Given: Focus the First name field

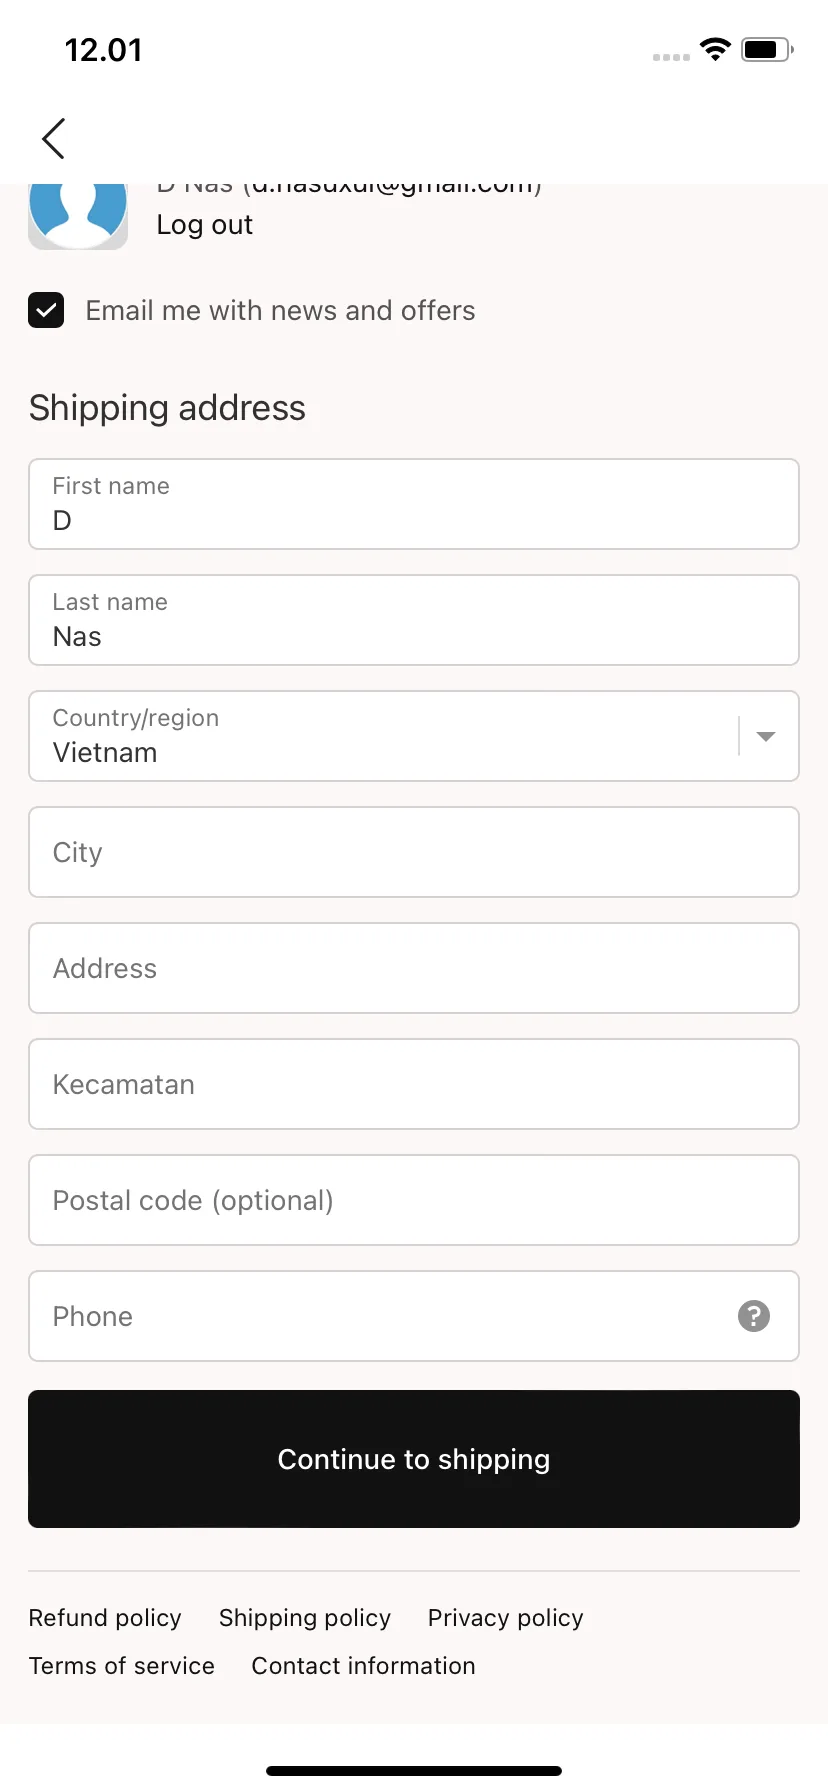Looking at the screenshot, I should pos(414,504).
